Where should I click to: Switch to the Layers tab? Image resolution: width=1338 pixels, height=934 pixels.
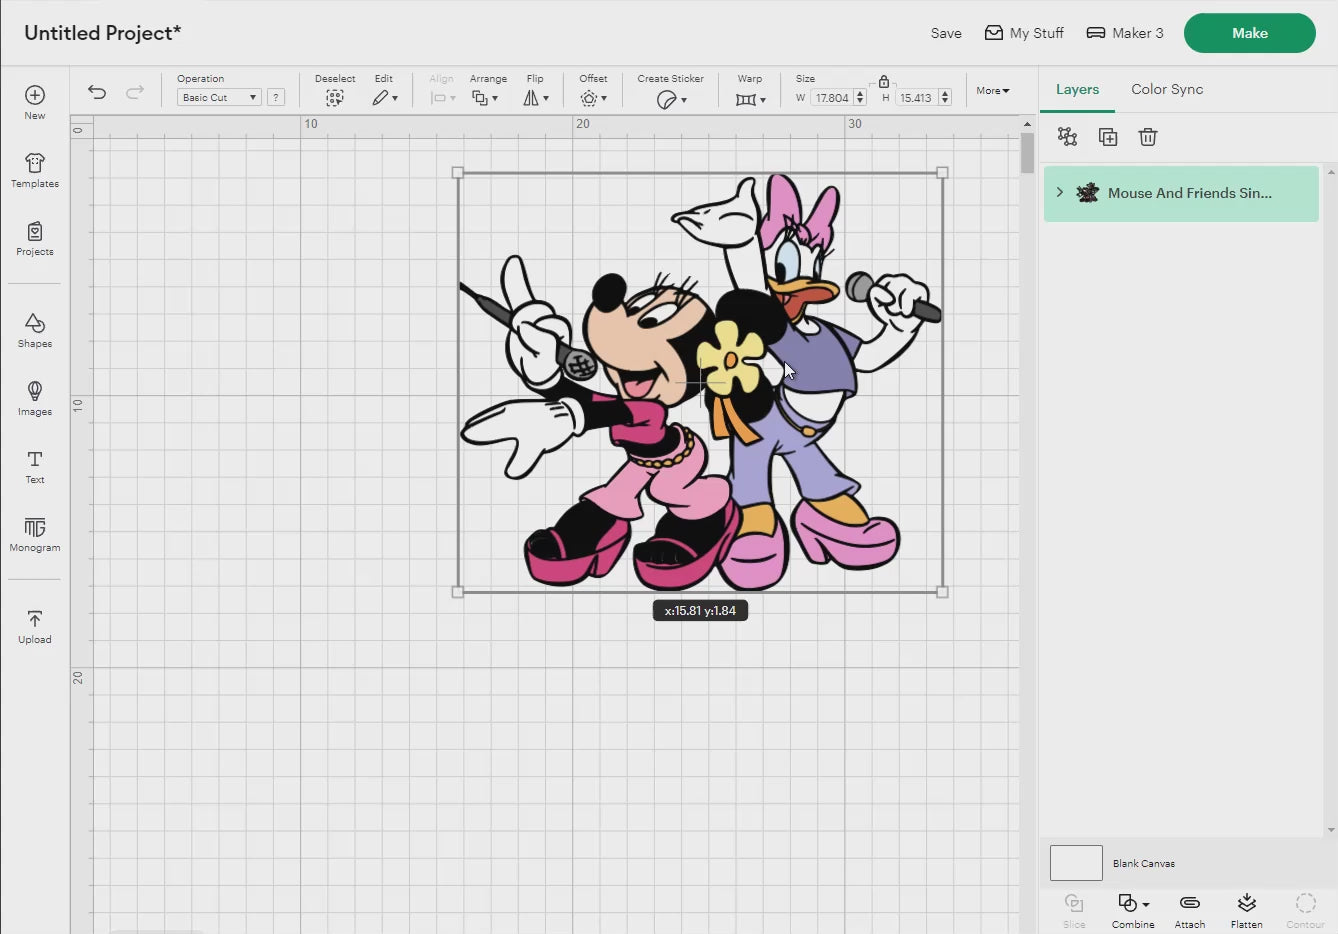tap(1077, 89)
